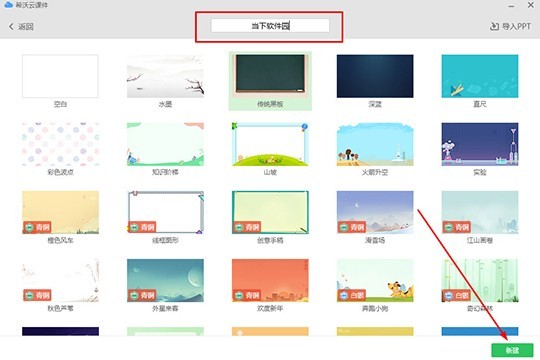Image resolution: width=540 pixels, height=360 pixels.
Task: Select the 江山画卷 misty landscape template
Action: click(480, 212)
